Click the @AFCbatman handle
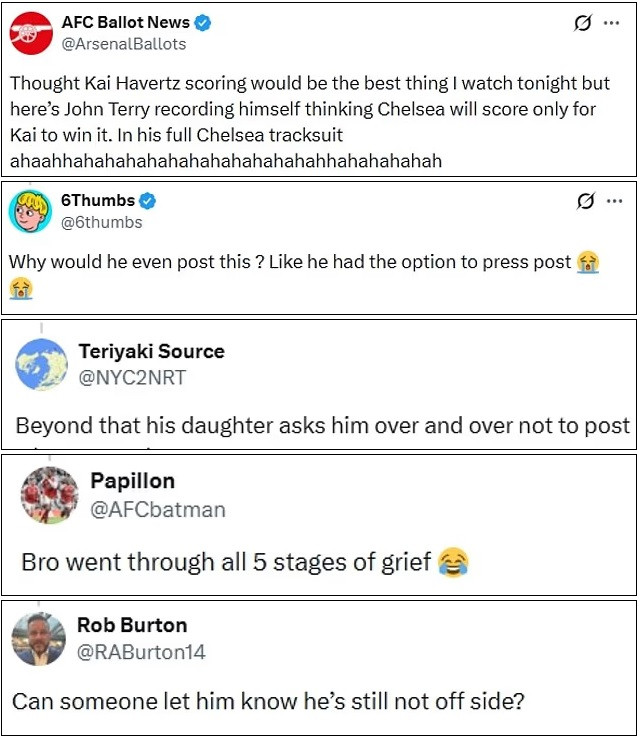The height and width of the screenshot is (741, 640). [158, 510]
